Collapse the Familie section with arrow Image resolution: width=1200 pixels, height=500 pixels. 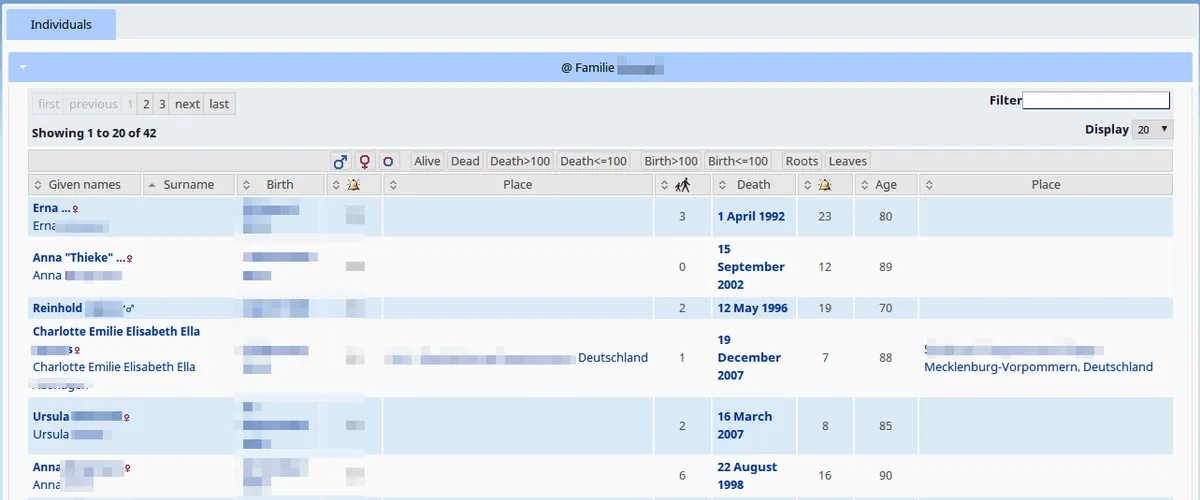[x=22, y=68]
